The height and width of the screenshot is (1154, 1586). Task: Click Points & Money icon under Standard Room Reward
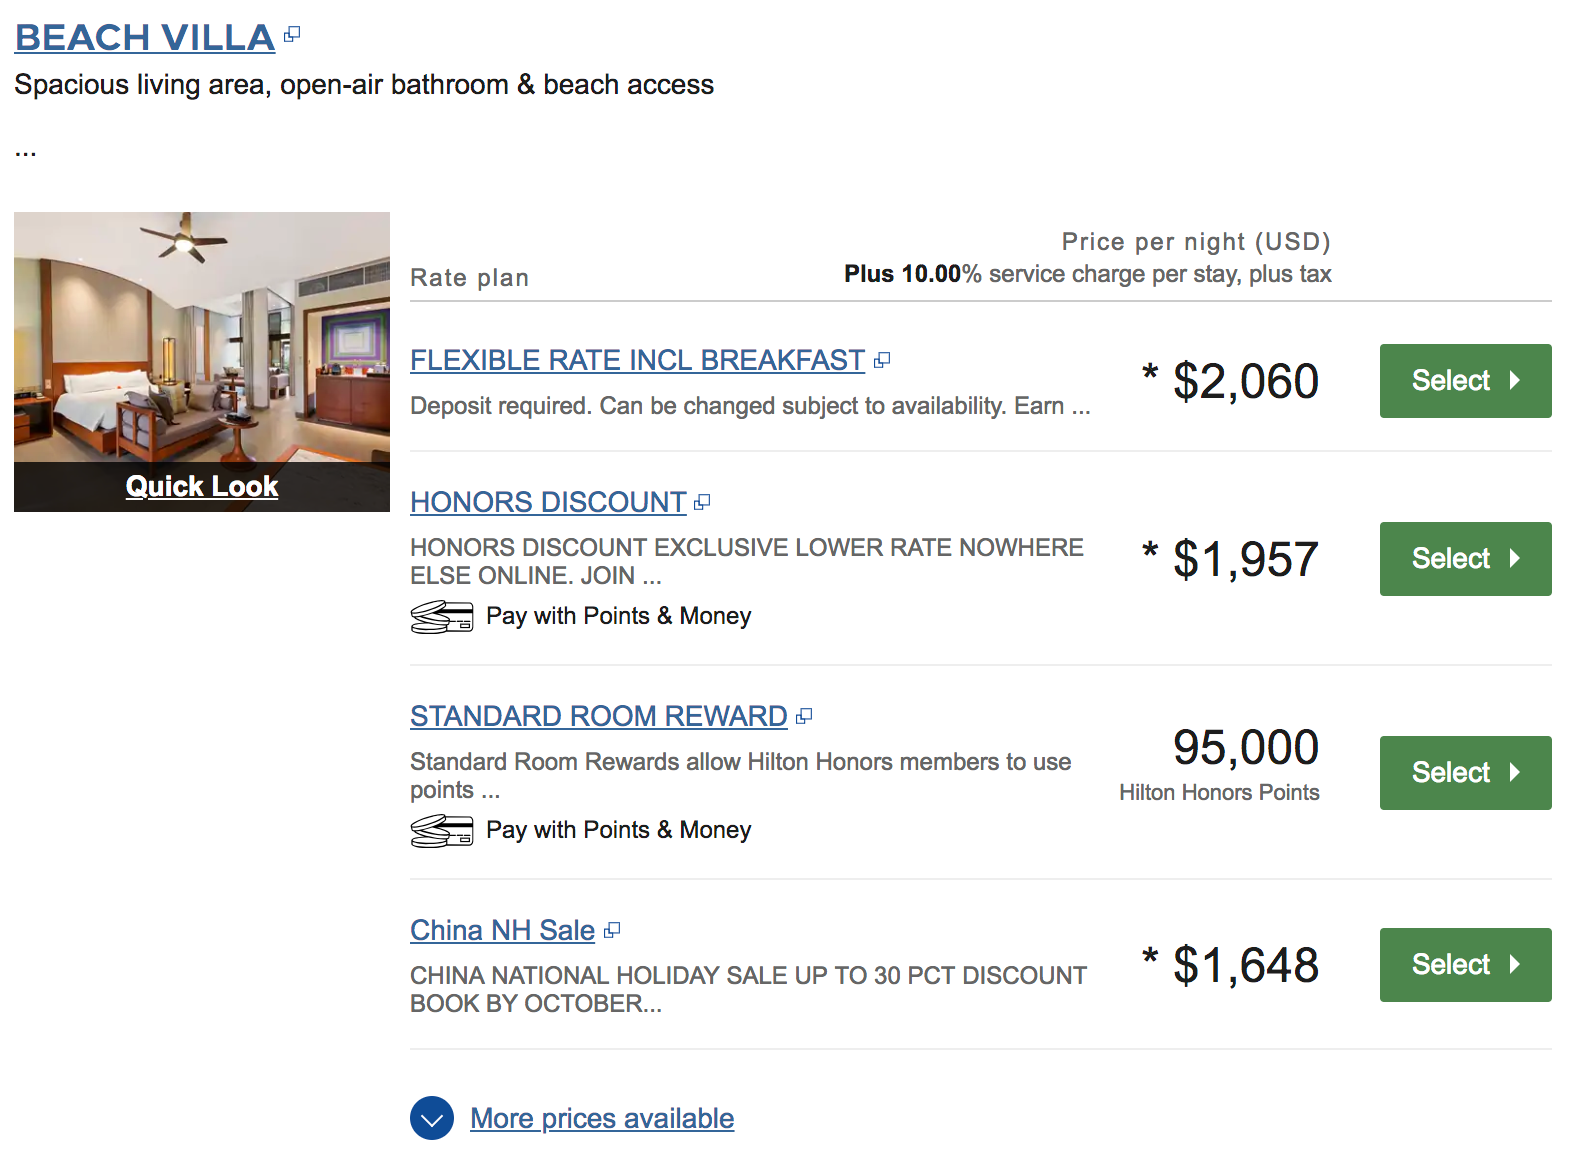tap(441, 831)
